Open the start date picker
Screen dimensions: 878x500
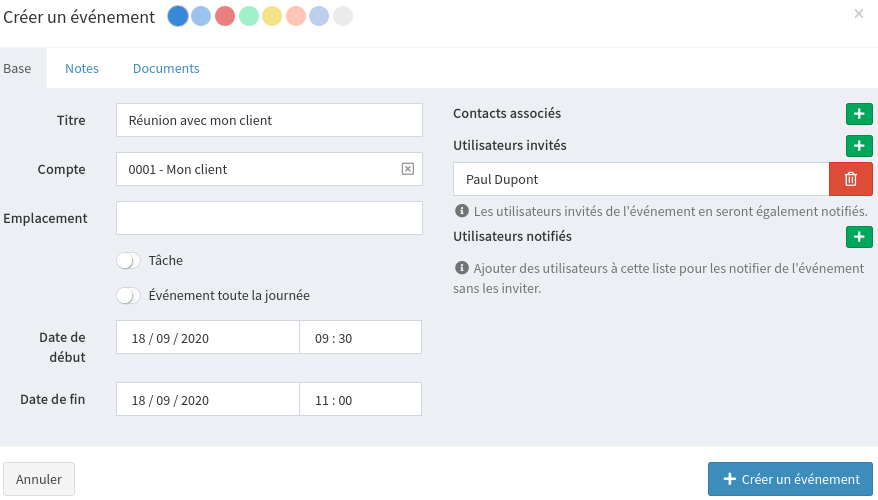coord(208,338)
